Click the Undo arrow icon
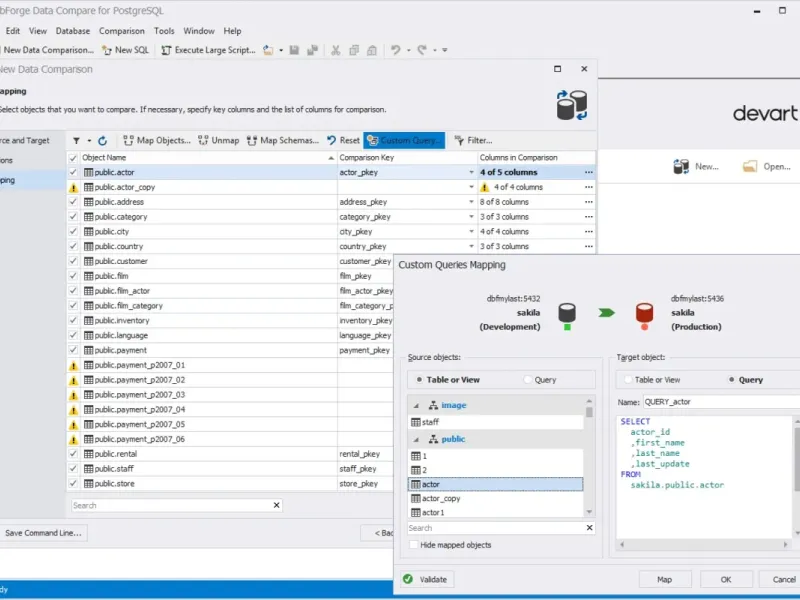 (x=395, y=50)
